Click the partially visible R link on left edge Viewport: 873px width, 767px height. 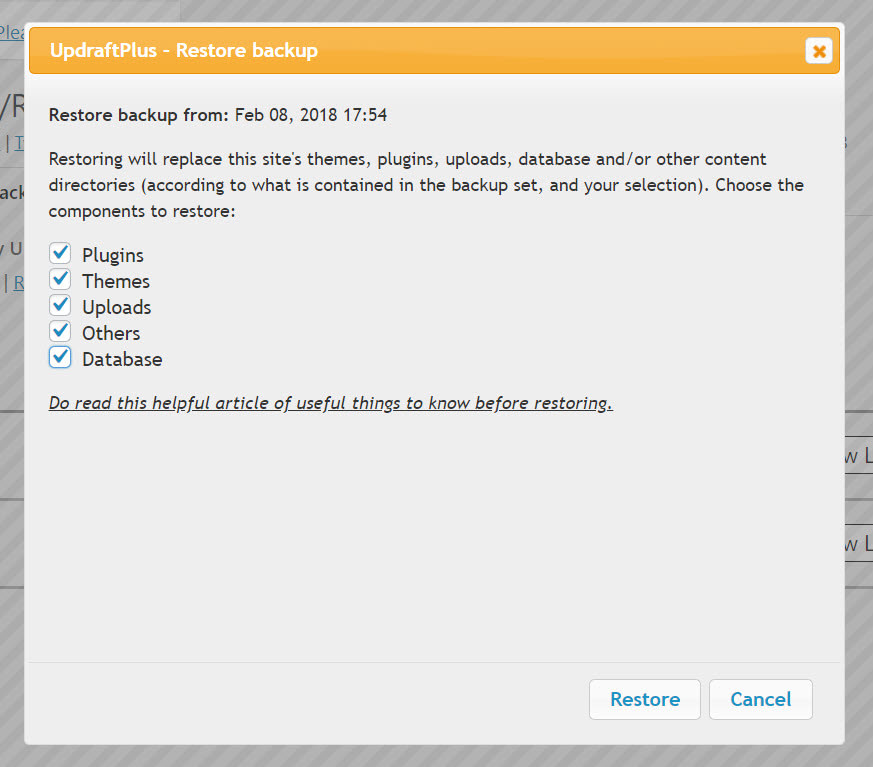[20, 283]
